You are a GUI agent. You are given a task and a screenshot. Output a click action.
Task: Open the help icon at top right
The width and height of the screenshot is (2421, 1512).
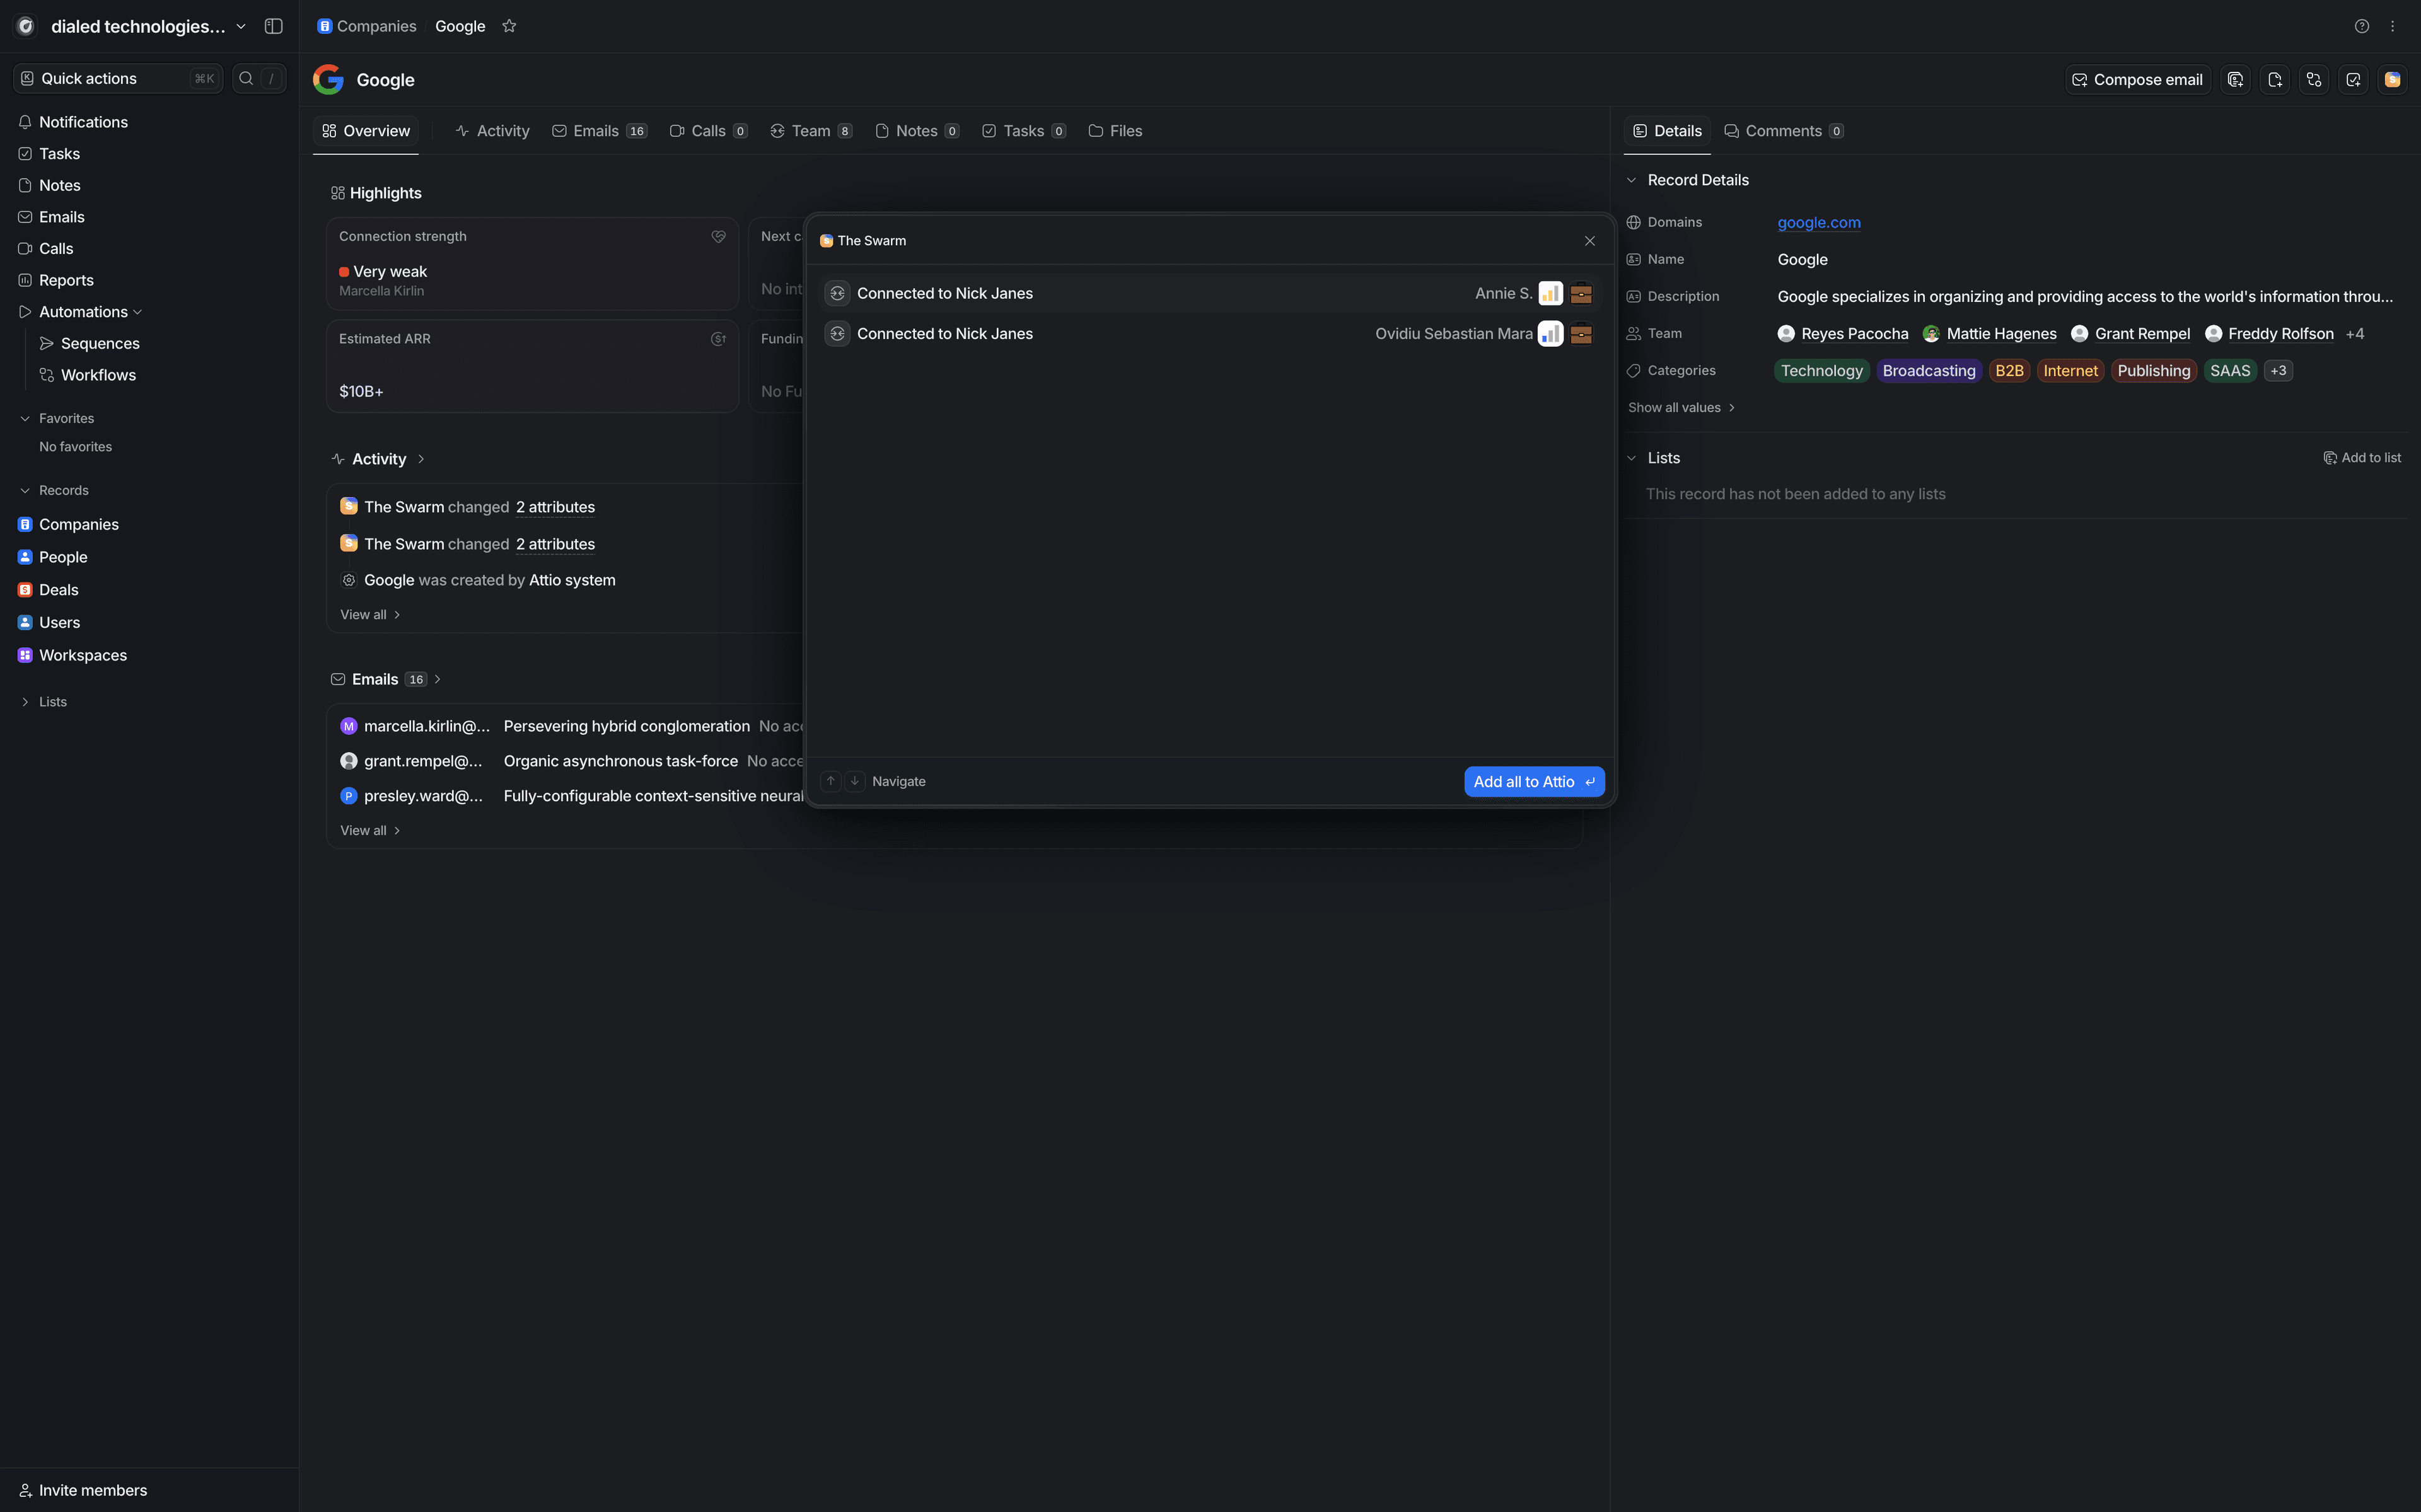pos(2361,26)
